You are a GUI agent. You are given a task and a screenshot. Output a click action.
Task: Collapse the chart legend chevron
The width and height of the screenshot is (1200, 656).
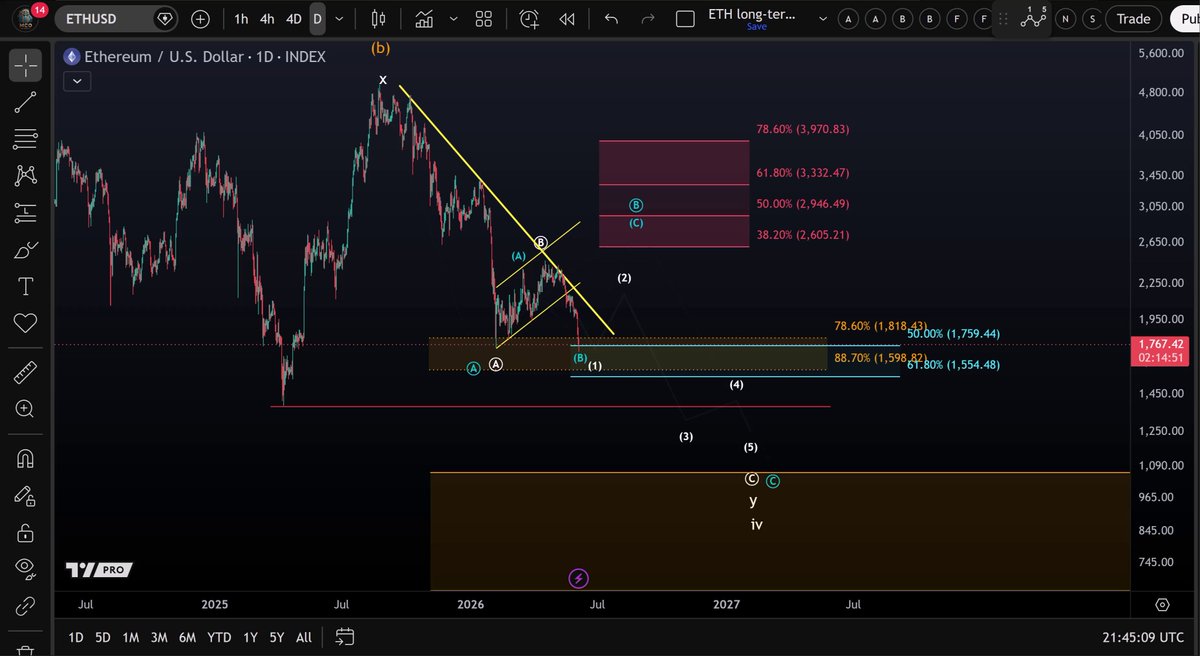tap(75, 82)
